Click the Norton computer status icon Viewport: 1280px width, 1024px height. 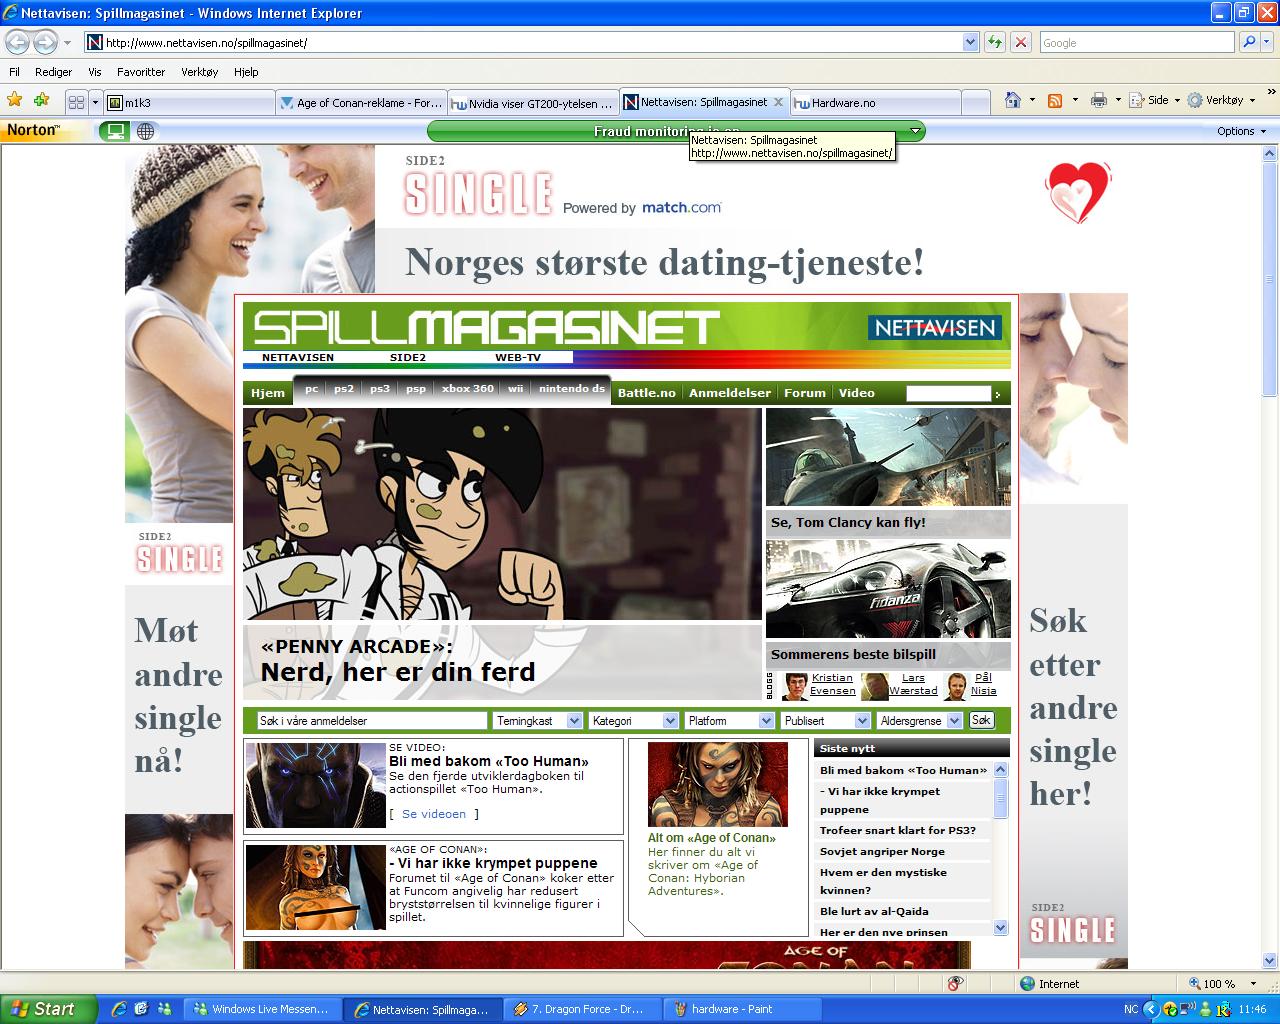coord(115,131)
